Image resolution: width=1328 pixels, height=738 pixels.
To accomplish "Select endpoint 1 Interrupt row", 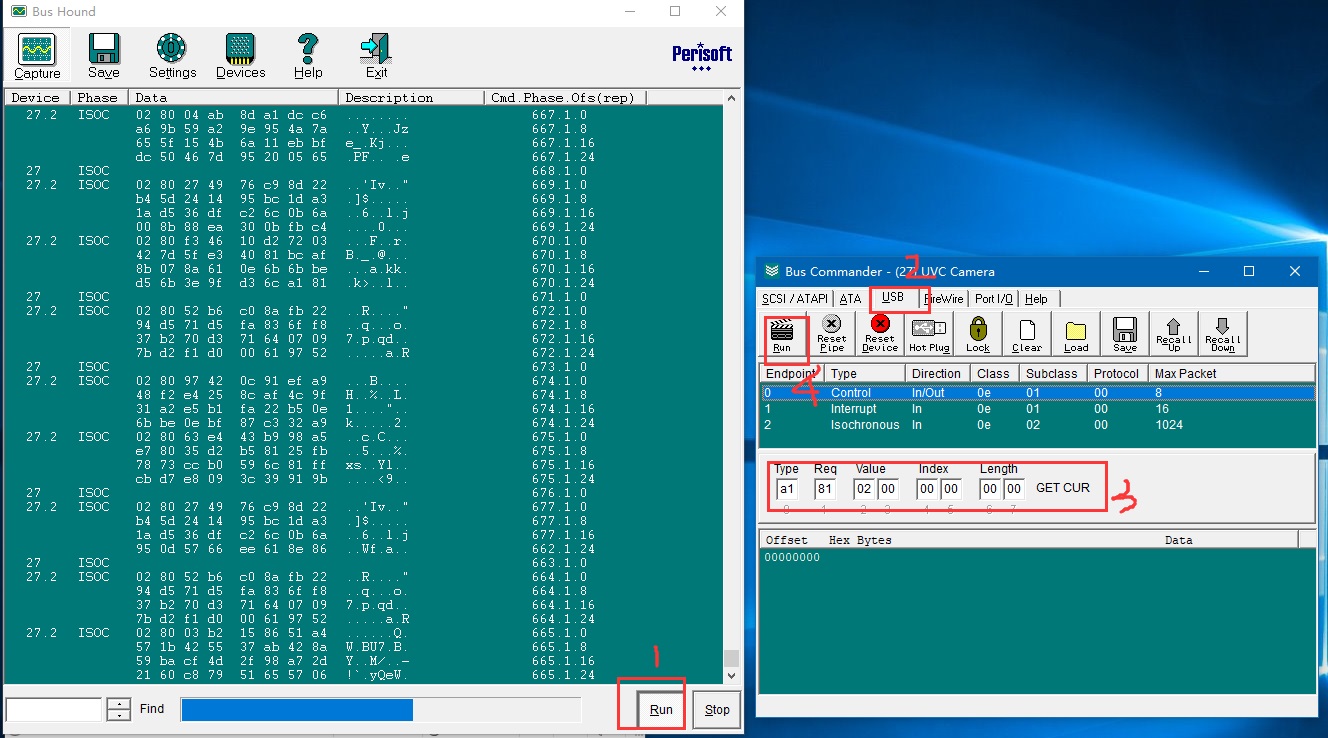I will (x=1037, y=409).
